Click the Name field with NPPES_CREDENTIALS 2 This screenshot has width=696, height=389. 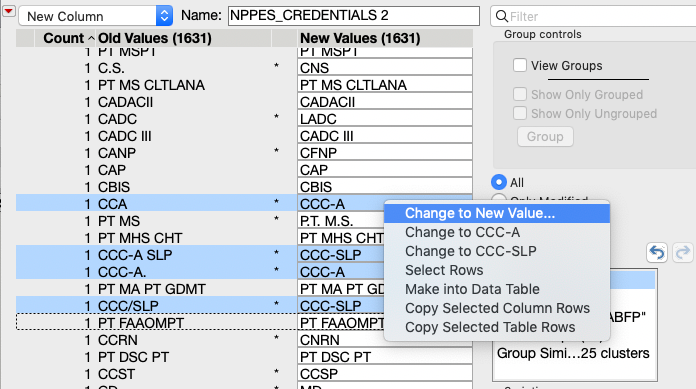point(354,16)
